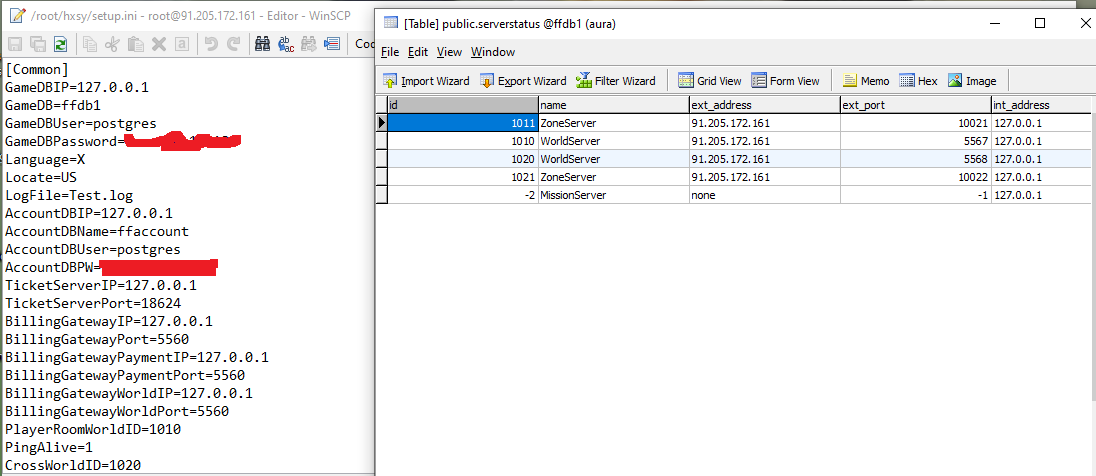Switch to Grid View
This screenshot has width=1096, height=476.
[x=710, y=81]
